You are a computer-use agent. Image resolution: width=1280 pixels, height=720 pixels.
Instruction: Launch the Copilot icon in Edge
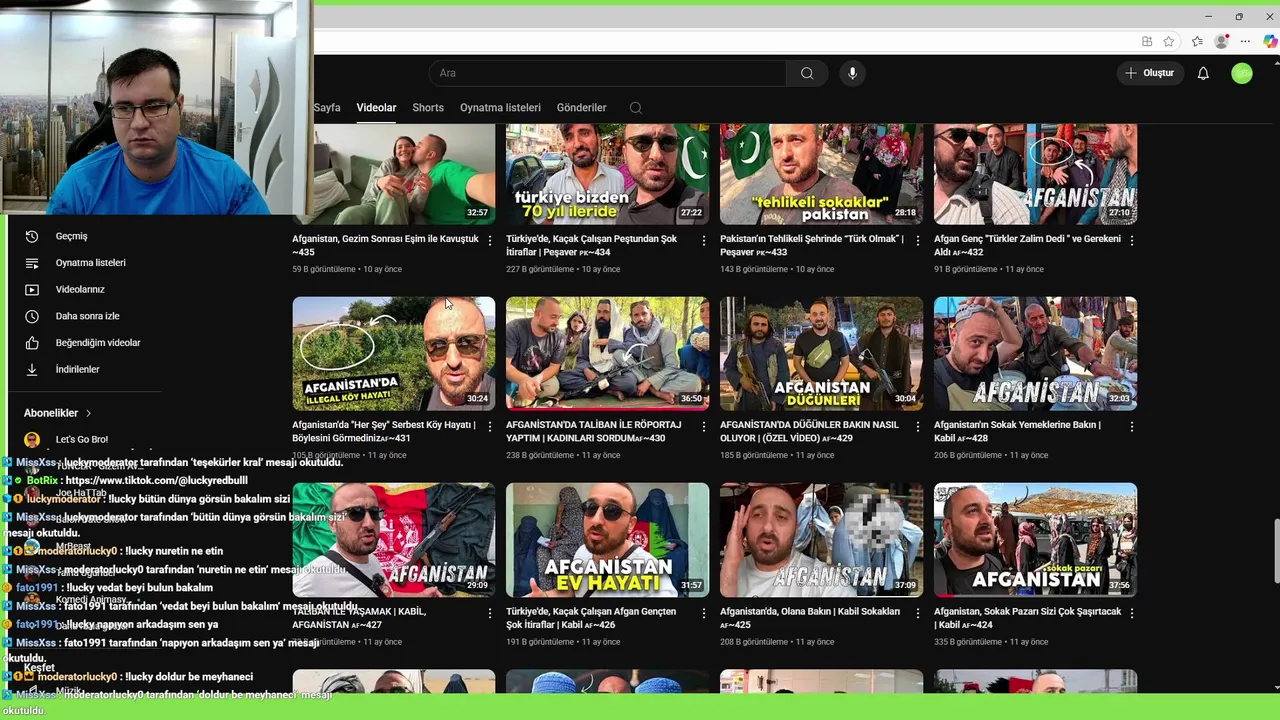point(1270,41)
